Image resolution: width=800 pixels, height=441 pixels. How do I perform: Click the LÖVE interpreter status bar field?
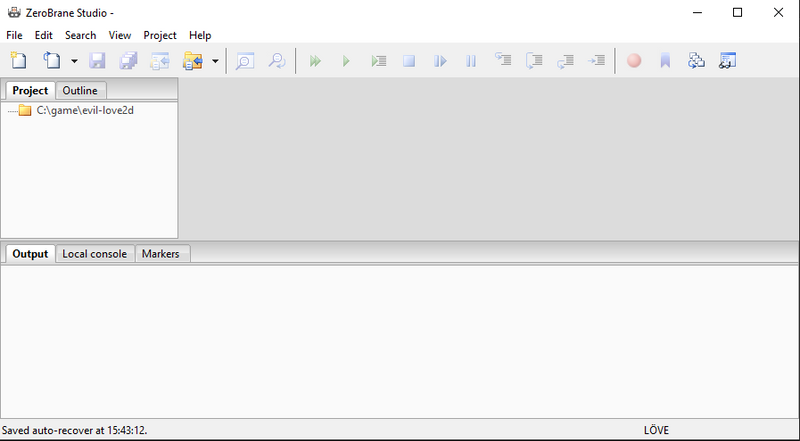pyautogui.click(x=657, y=430)
